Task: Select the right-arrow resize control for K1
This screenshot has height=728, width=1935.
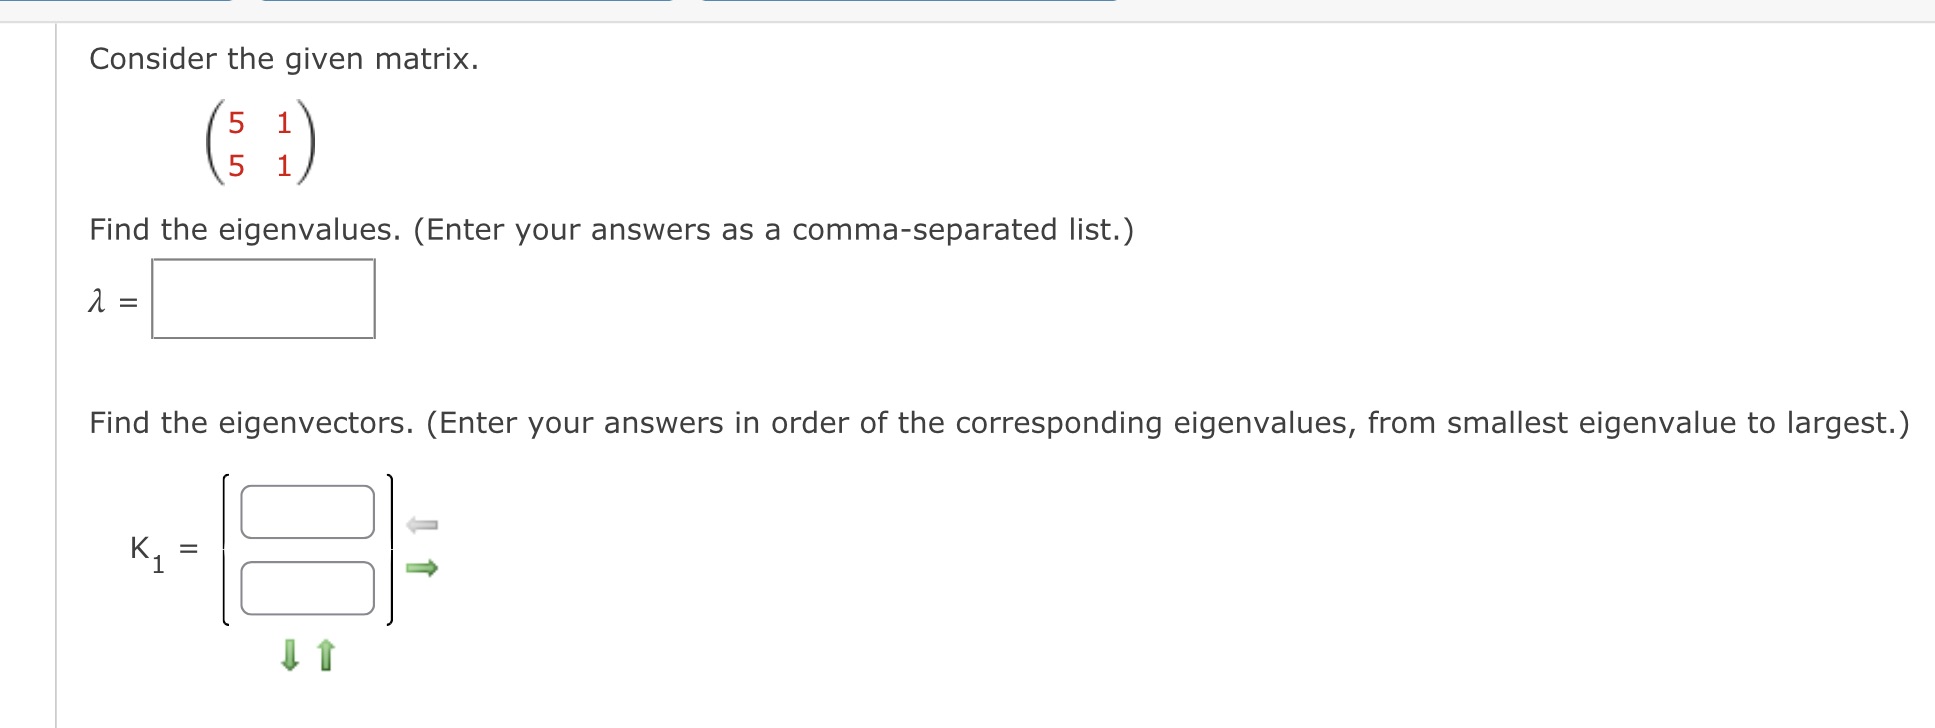Action: [x=421, y=567]
